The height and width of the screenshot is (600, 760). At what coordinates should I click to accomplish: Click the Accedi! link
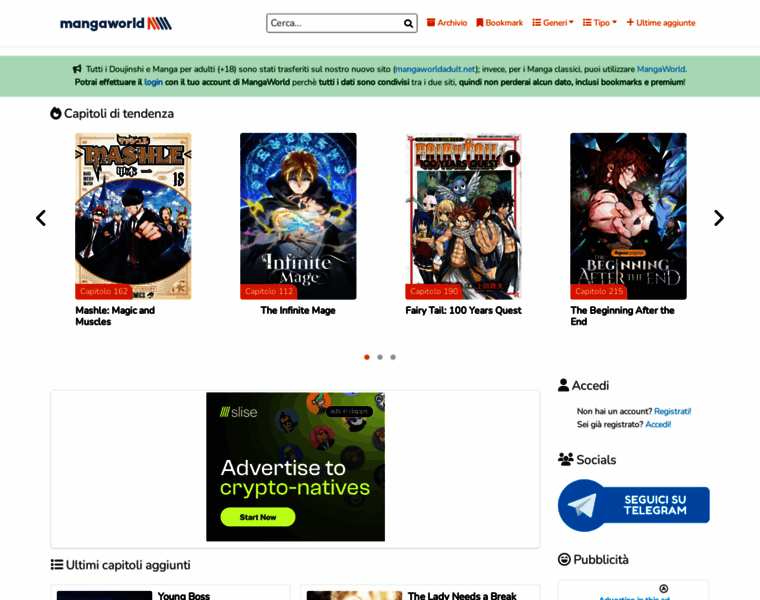(658, 425)
